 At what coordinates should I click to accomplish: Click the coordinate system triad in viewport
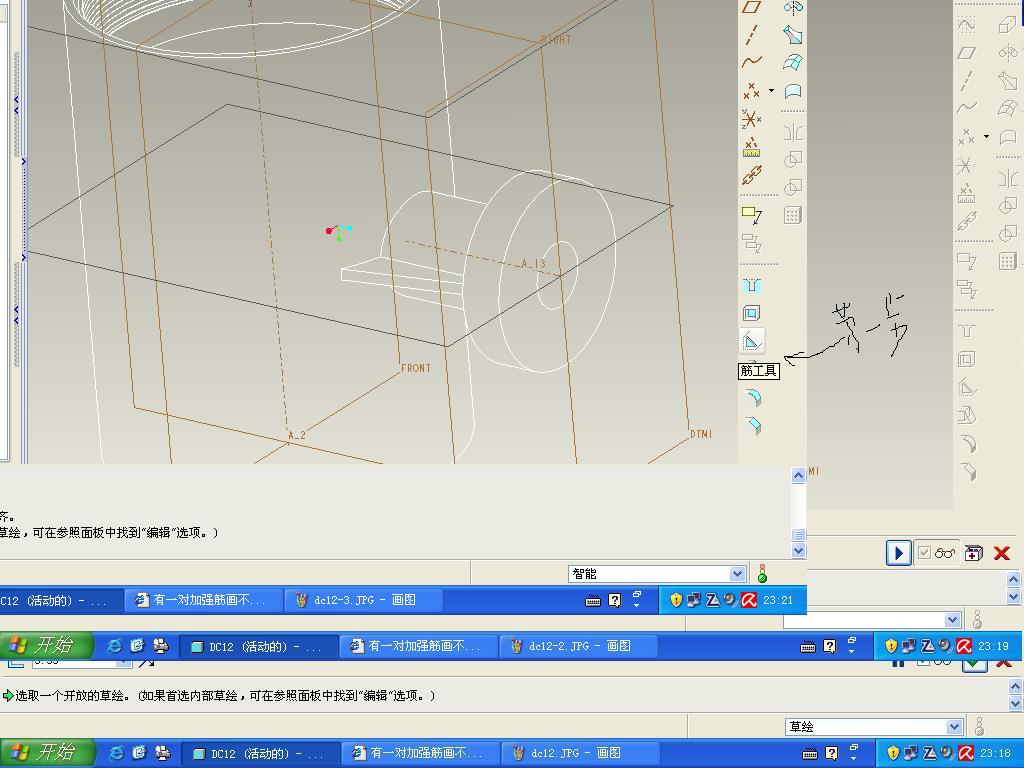pos(339,231)
